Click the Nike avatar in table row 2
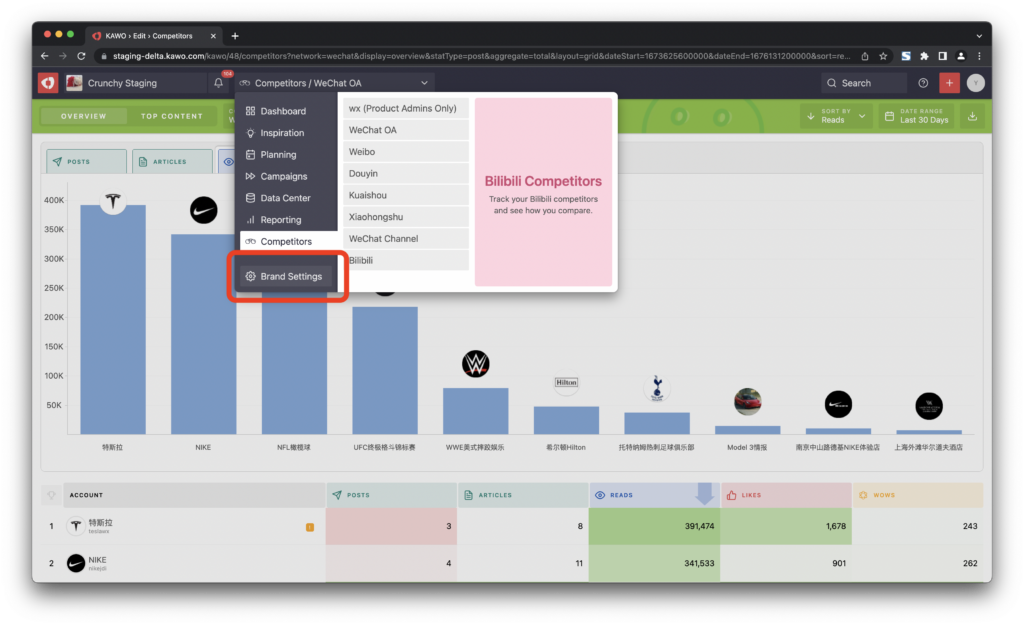1024x625 pixels. point(76,563)
